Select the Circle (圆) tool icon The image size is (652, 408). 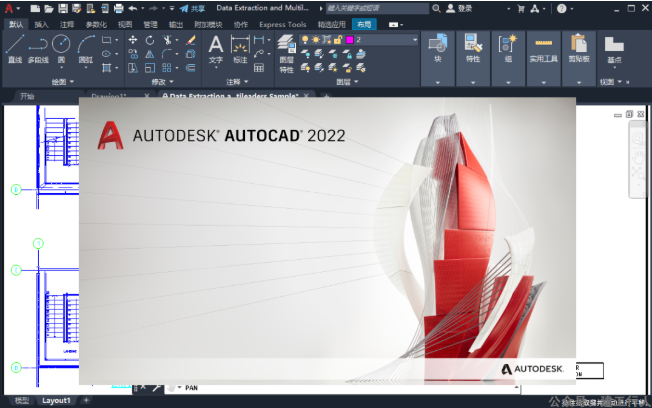point(61,44)
